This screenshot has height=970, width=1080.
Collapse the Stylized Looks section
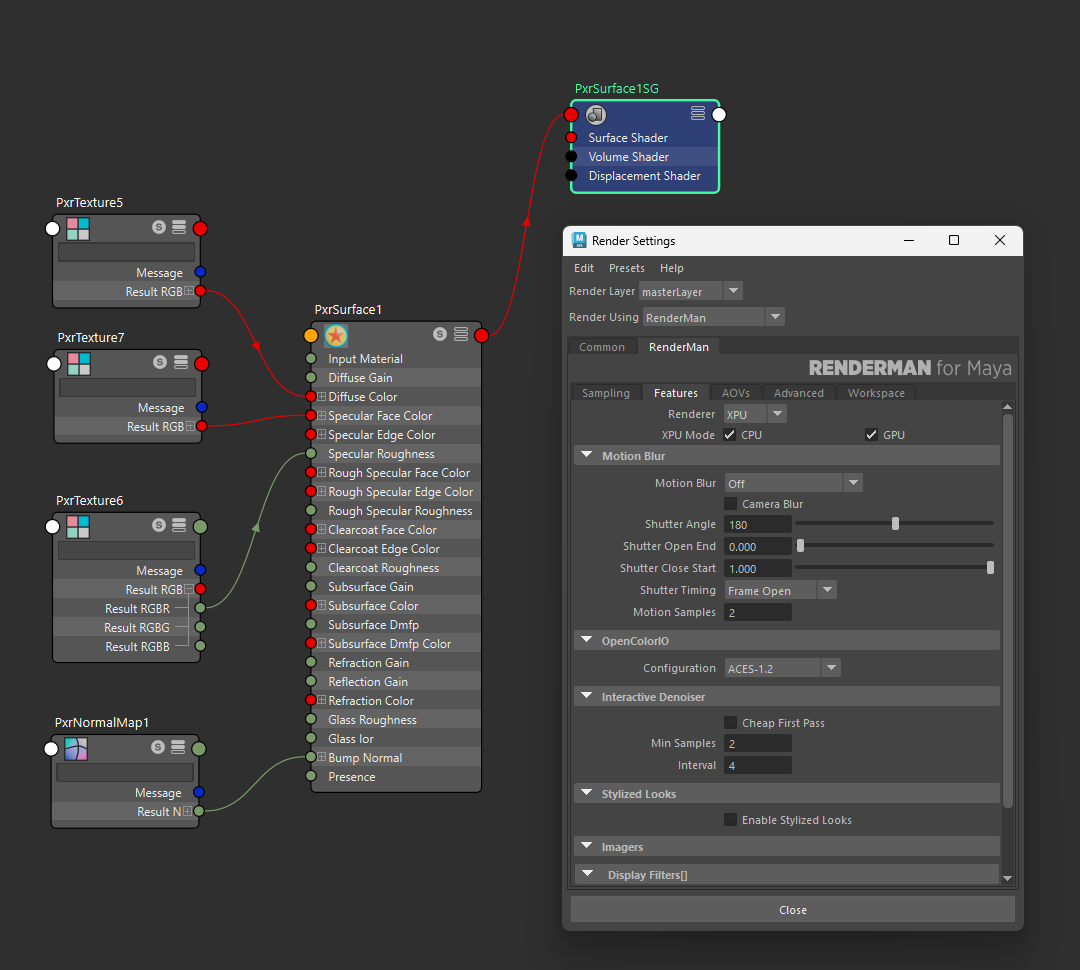tap(587, 794)
